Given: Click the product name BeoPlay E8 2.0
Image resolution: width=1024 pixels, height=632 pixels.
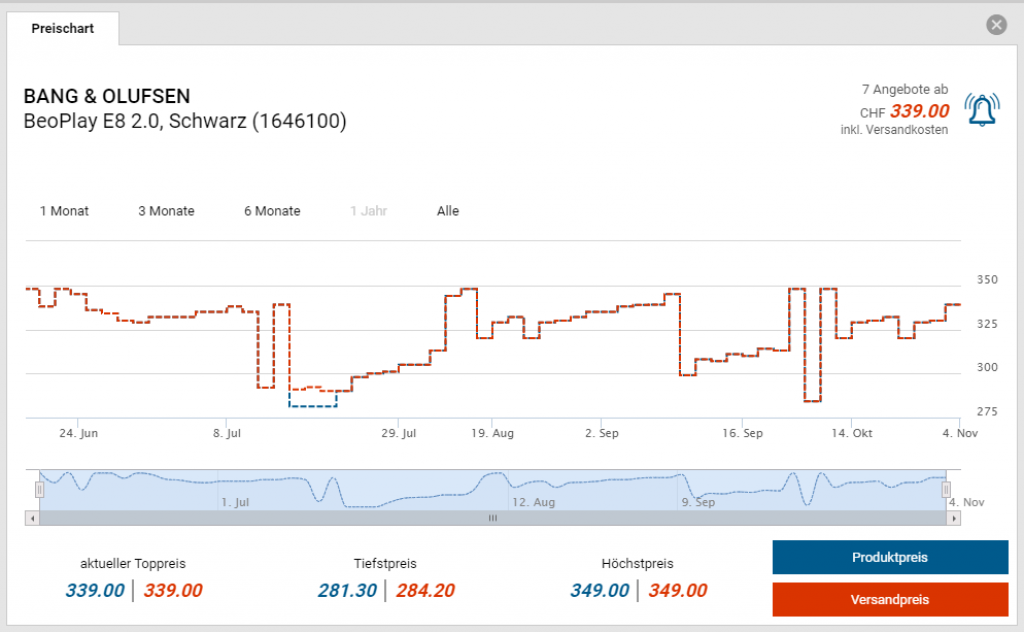Looking at the screenshot, I should point(185,121).
